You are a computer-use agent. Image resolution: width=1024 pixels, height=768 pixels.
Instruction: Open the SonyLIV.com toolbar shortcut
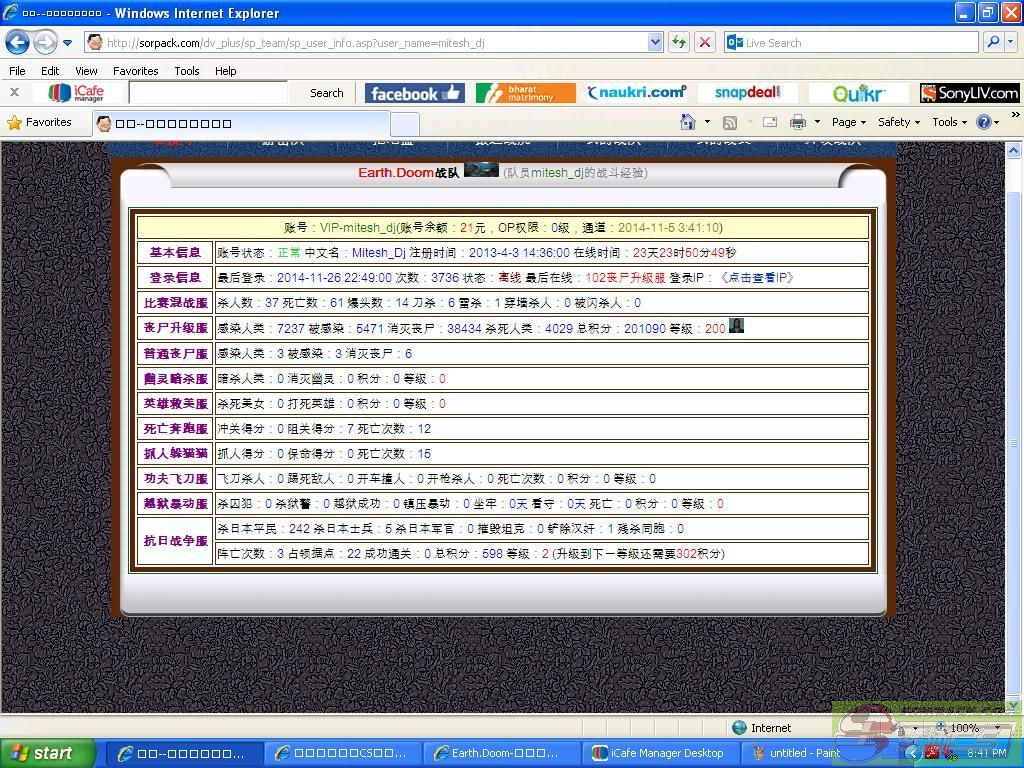pos(969,93)
